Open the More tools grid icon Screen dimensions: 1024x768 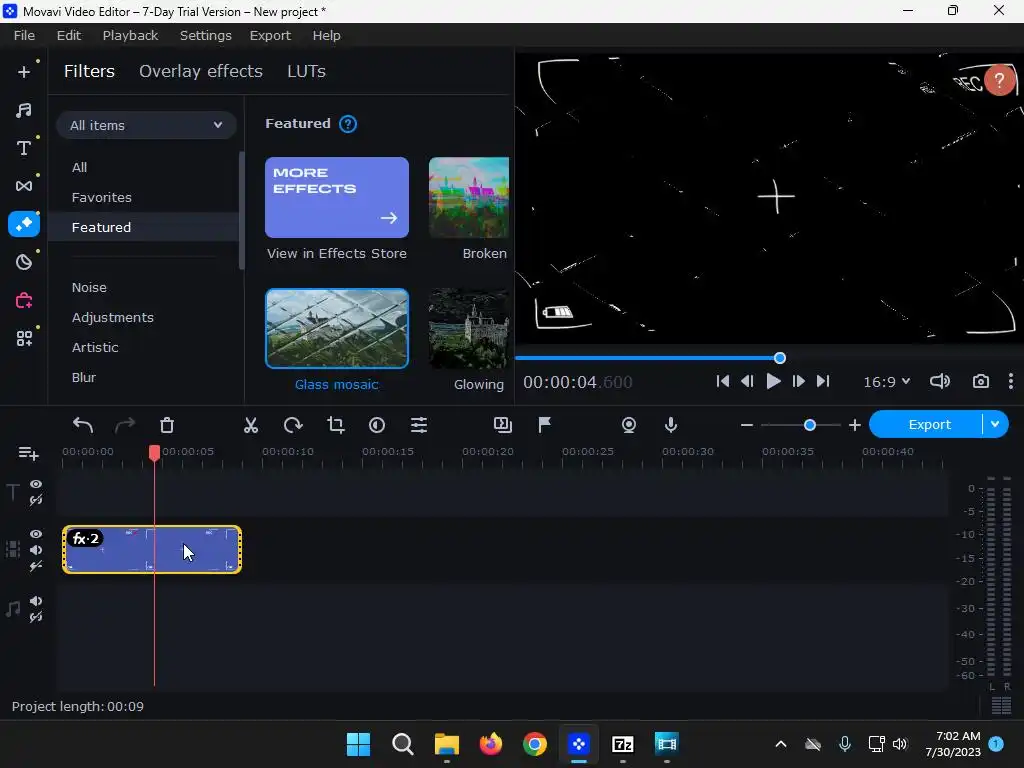pyautogui.click(x=24, y=338)
